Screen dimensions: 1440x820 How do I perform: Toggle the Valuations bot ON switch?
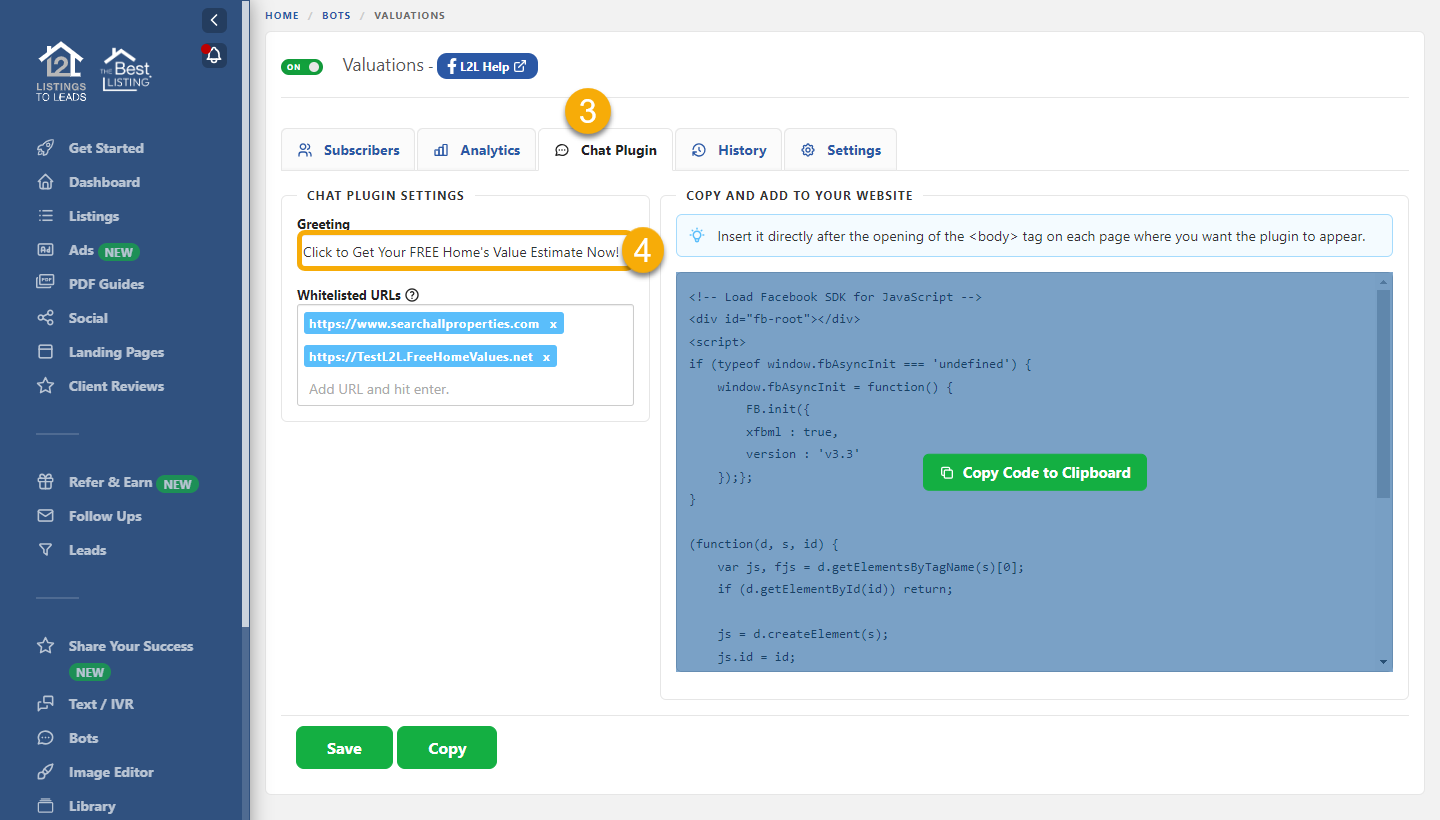302,67
